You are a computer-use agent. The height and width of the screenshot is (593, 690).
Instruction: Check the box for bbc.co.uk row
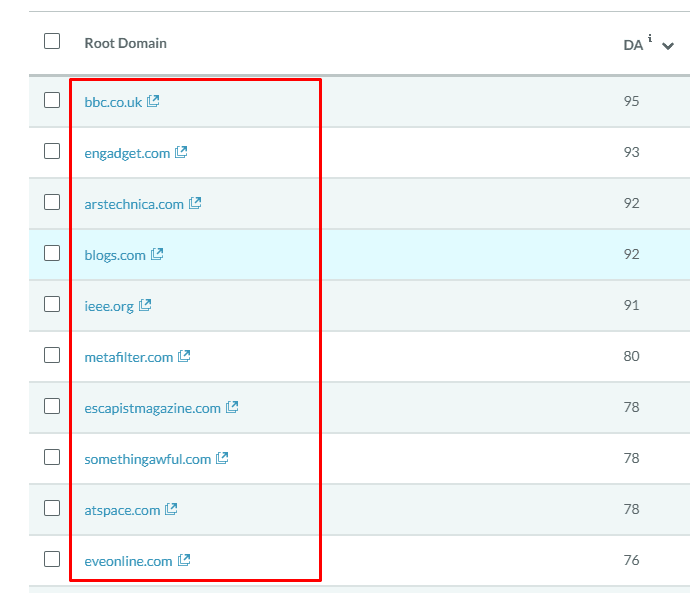pyautogui.click(x=52, y=100)
